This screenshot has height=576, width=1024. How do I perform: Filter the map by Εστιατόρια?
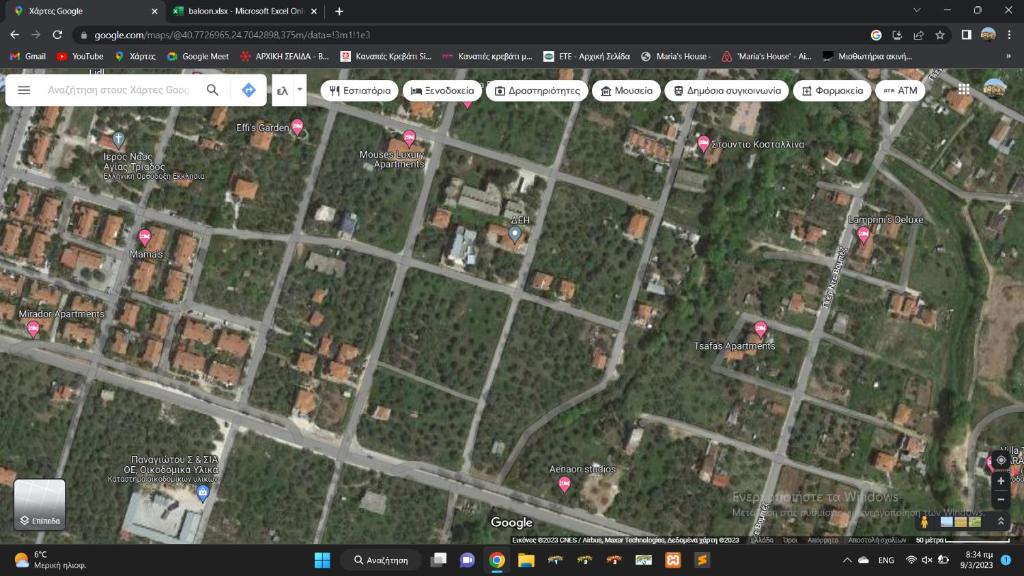[359, 91]
